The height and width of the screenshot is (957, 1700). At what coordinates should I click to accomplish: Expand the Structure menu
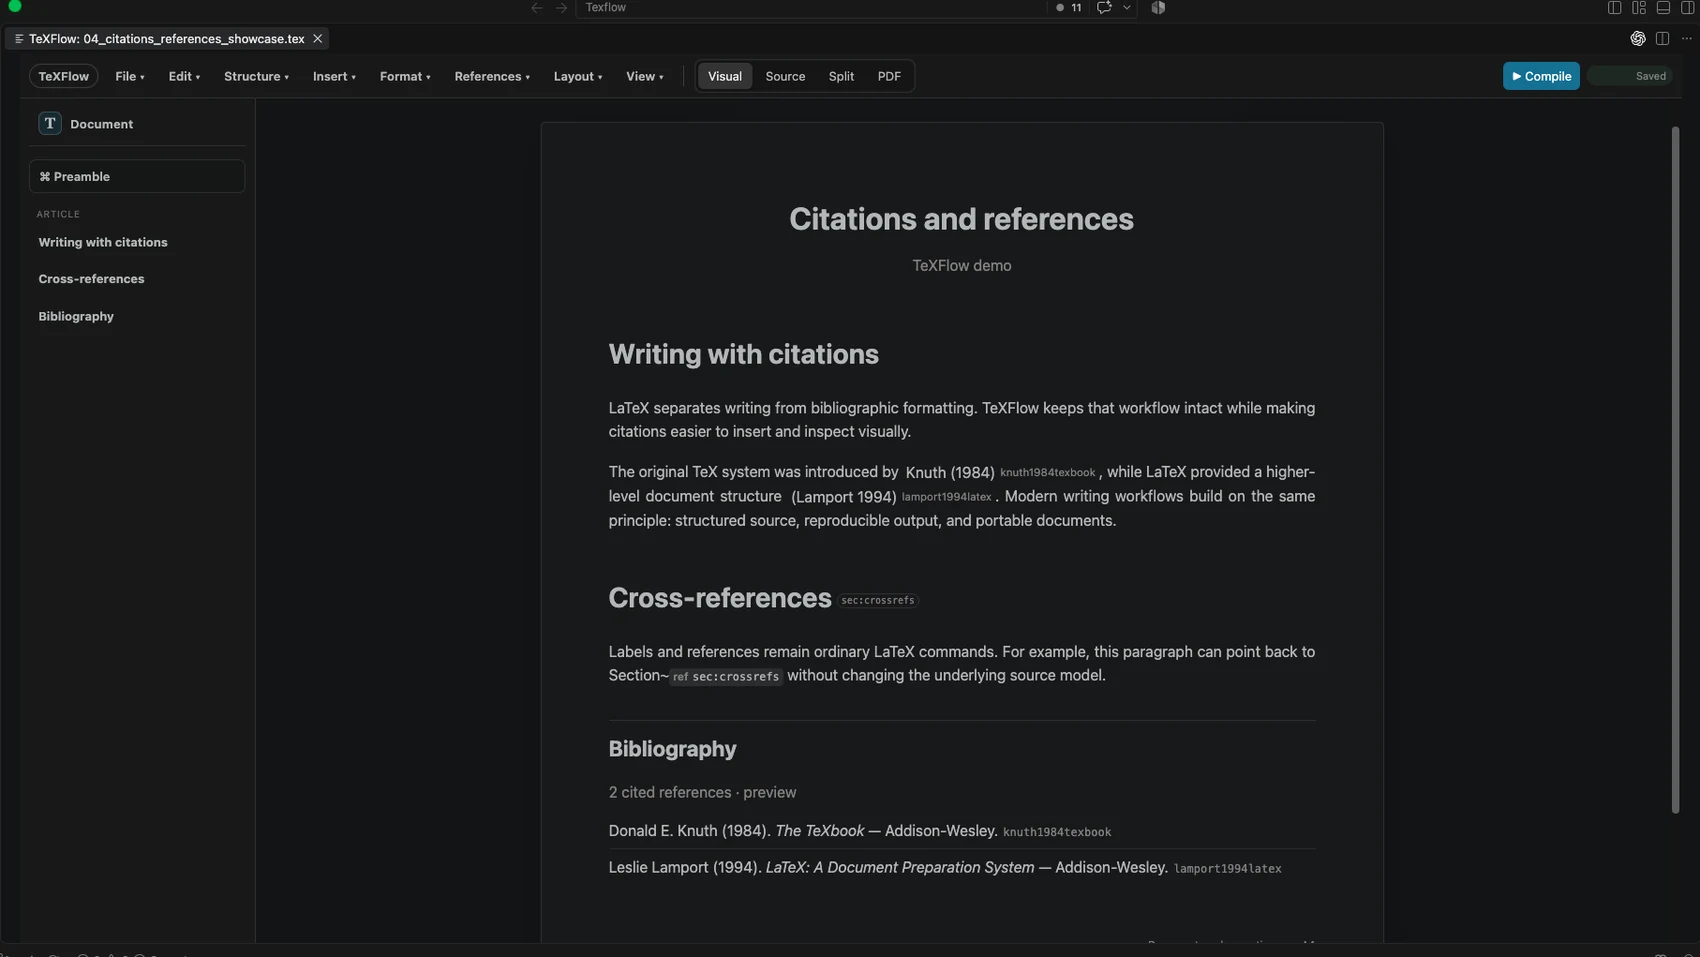pyautogui.click(x=256, y=76)
